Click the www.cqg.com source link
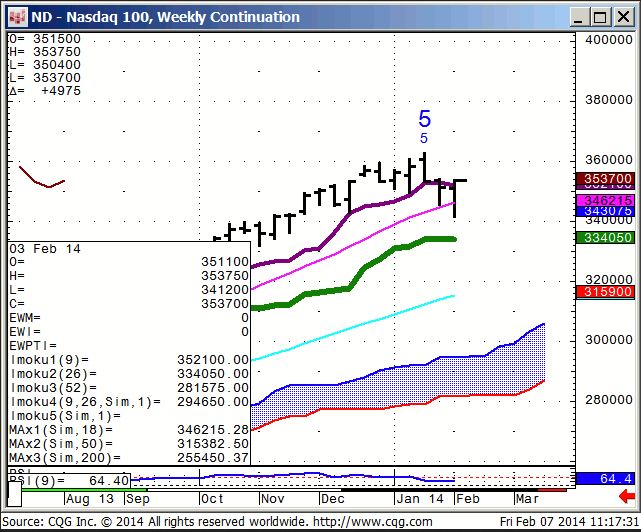This screenshot has height=532, width=641. tap(372, 522)
